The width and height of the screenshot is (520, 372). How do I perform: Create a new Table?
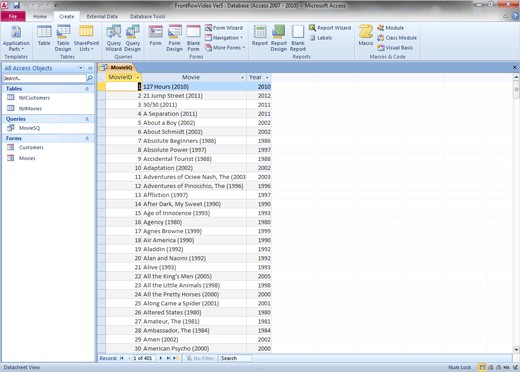click(x=44, y=36)
